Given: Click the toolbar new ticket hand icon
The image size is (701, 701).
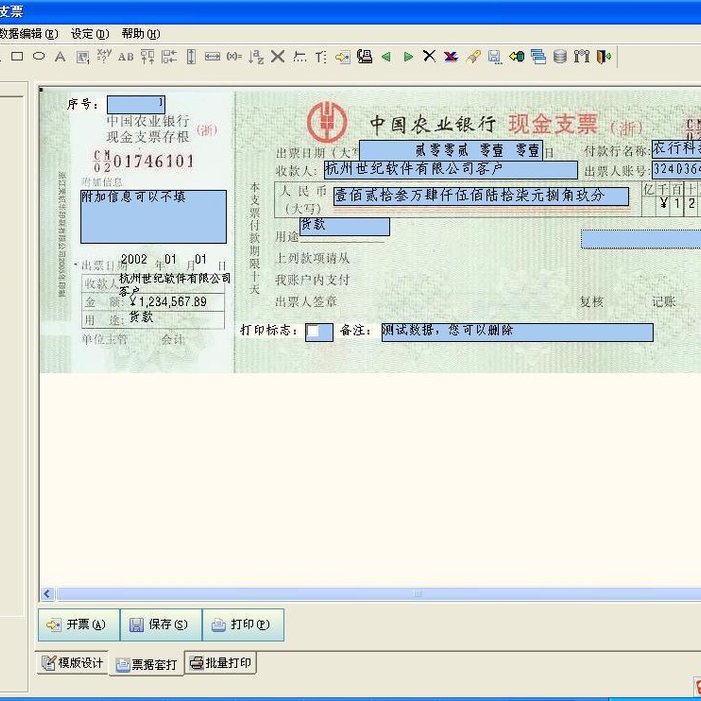Looking at the screenshot, I should pyautogui.click(x=343, y=57).
